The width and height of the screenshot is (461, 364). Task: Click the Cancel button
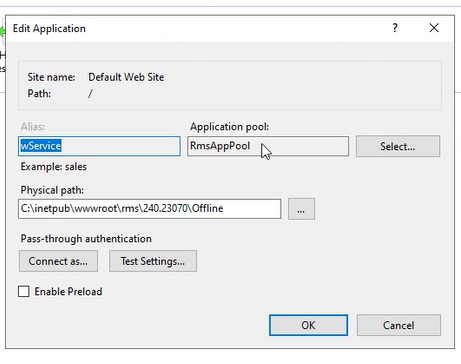point(399,325)
